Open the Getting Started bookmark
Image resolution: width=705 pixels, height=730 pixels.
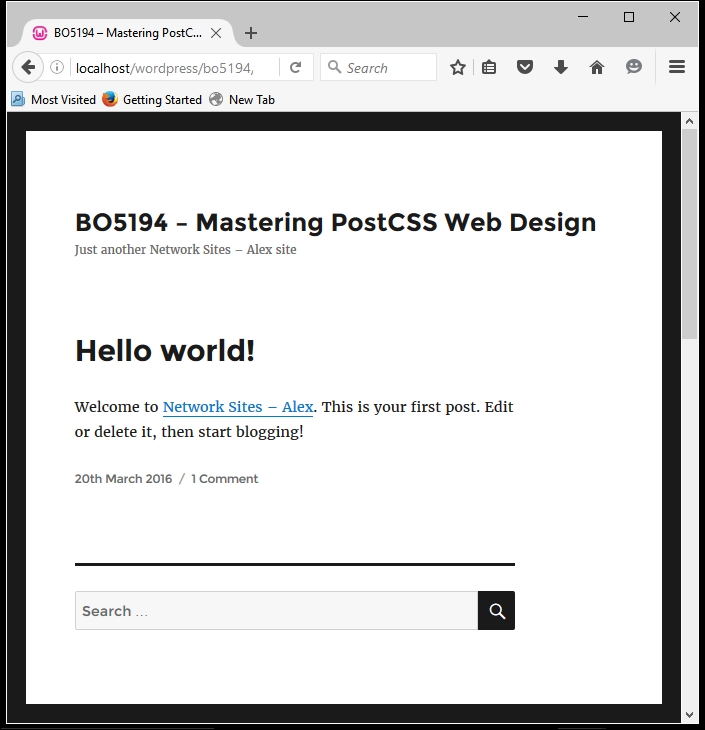click(152, 100)
